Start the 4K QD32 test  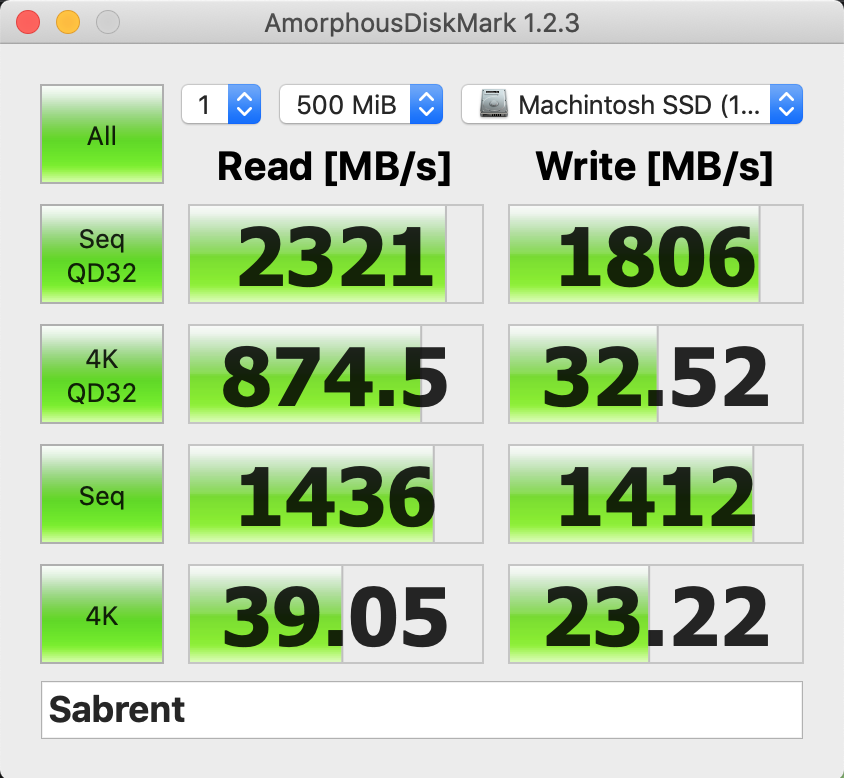pyautogui.click(x=102, y=374)
